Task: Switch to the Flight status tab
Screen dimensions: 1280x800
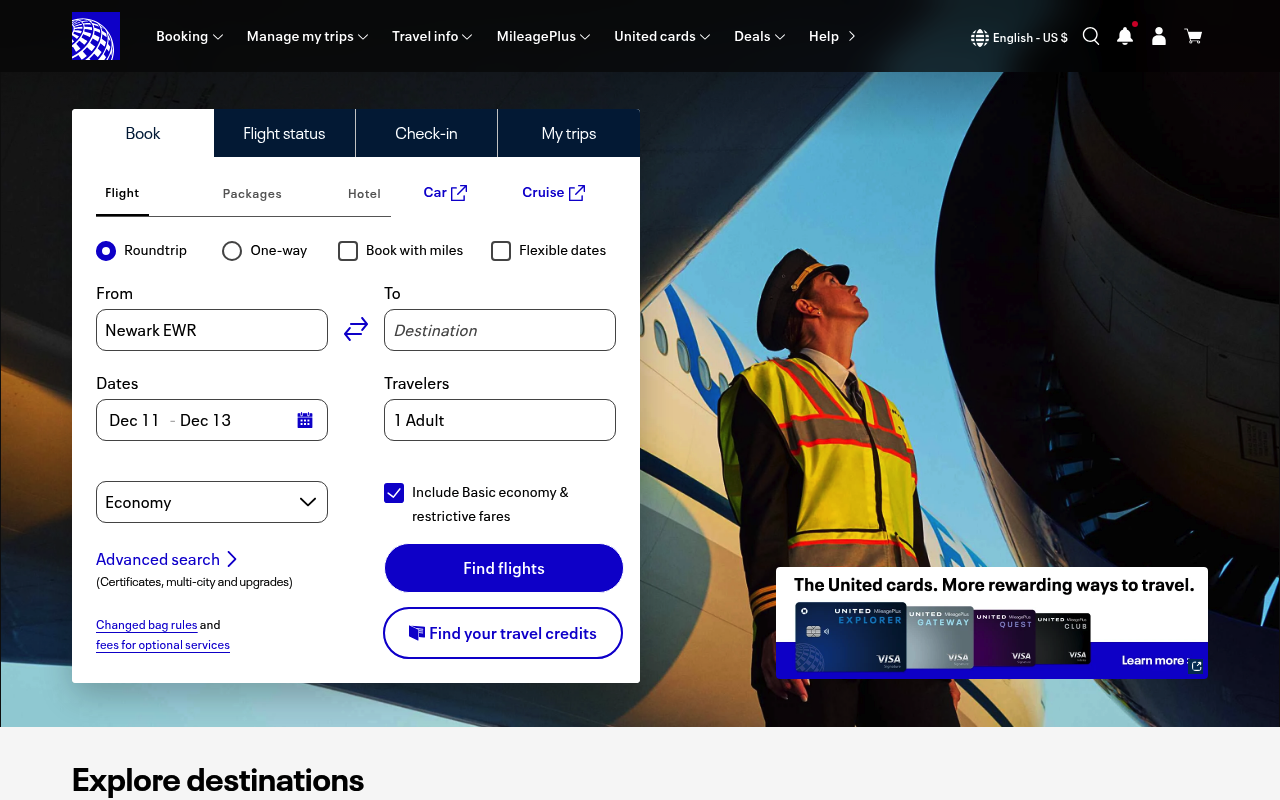Action: click(x=284, y=133)
